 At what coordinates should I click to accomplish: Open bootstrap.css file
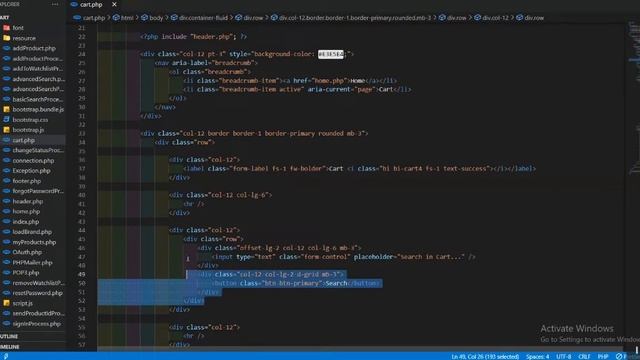pyautogui.click(x=33, y=120)
